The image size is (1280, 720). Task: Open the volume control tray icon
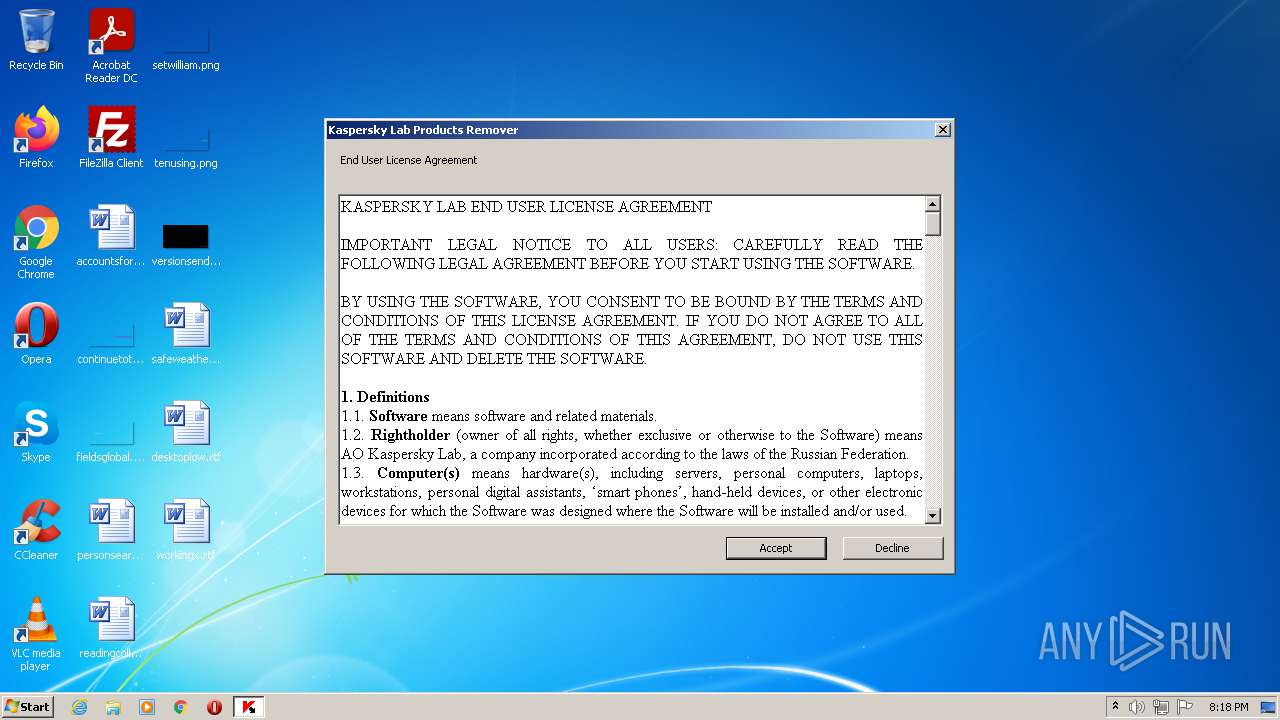click(x=1137, y=707)
